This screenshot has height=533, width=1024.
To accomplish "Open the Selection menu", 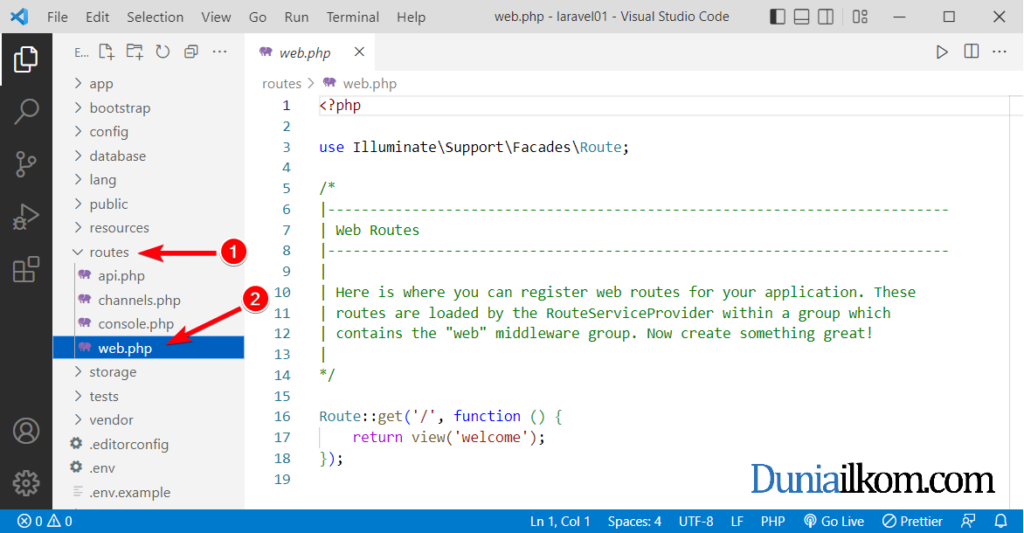I will tap(155, 17).
